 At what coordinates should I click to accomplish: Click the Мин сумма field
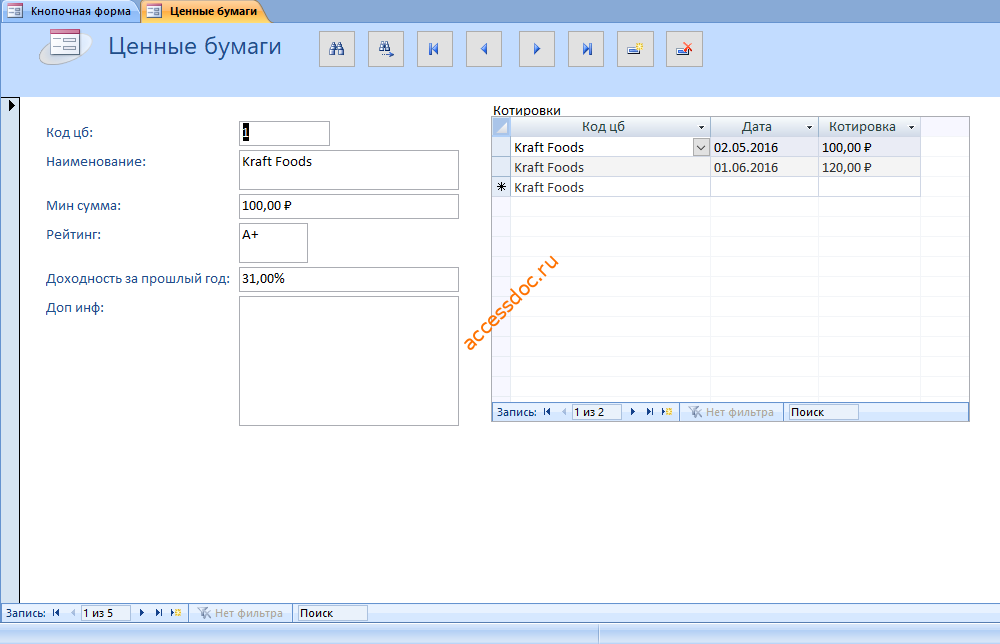point(349,207)
